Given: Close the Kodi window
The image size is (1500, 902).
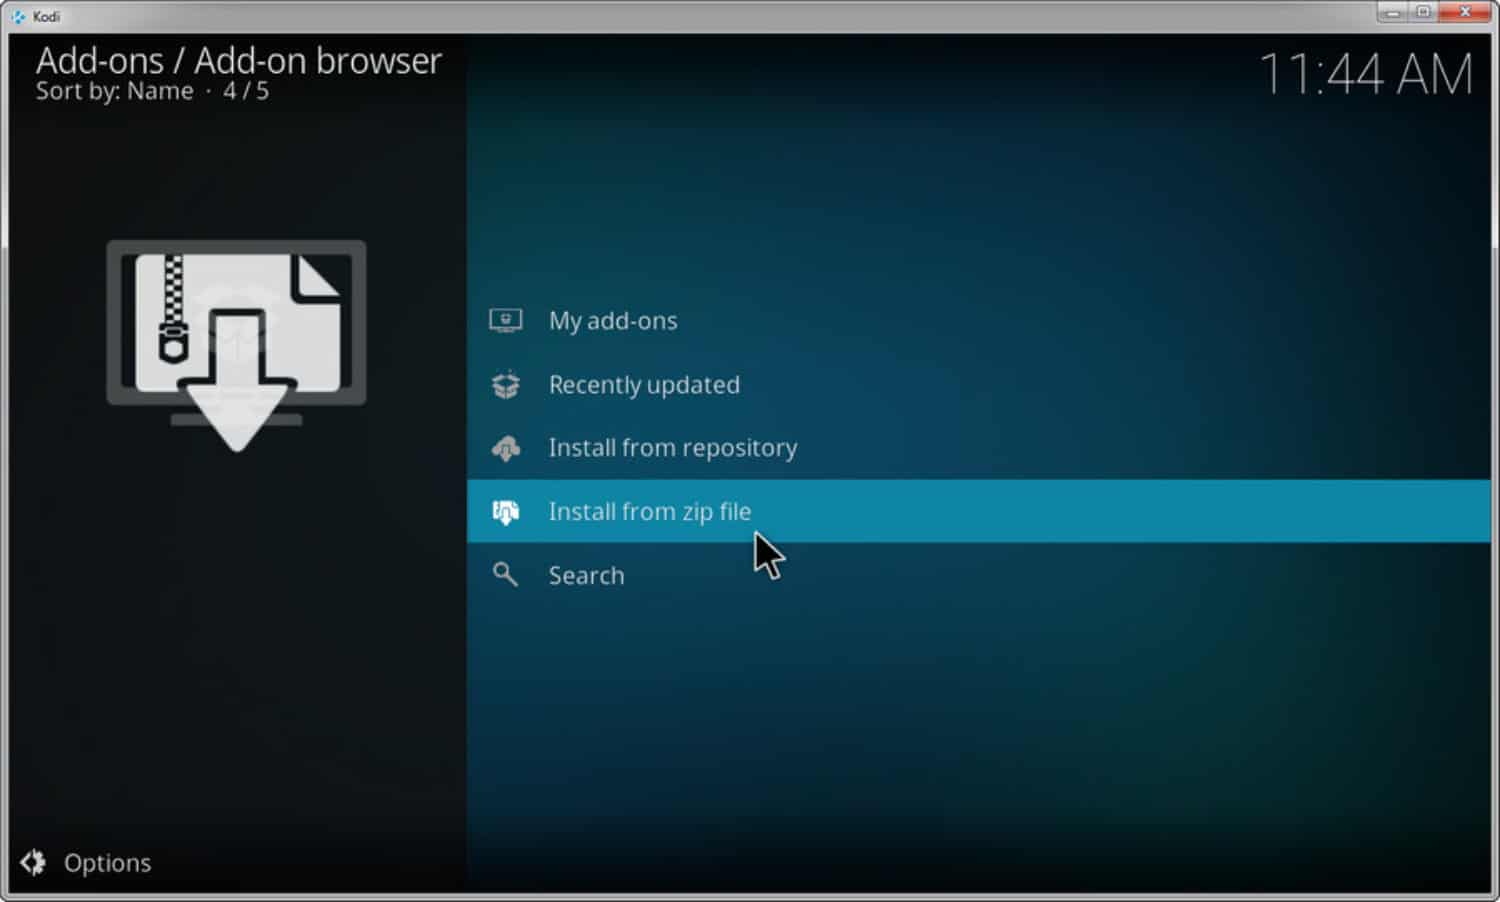Looking at the screenshot, I should 1465,12.
